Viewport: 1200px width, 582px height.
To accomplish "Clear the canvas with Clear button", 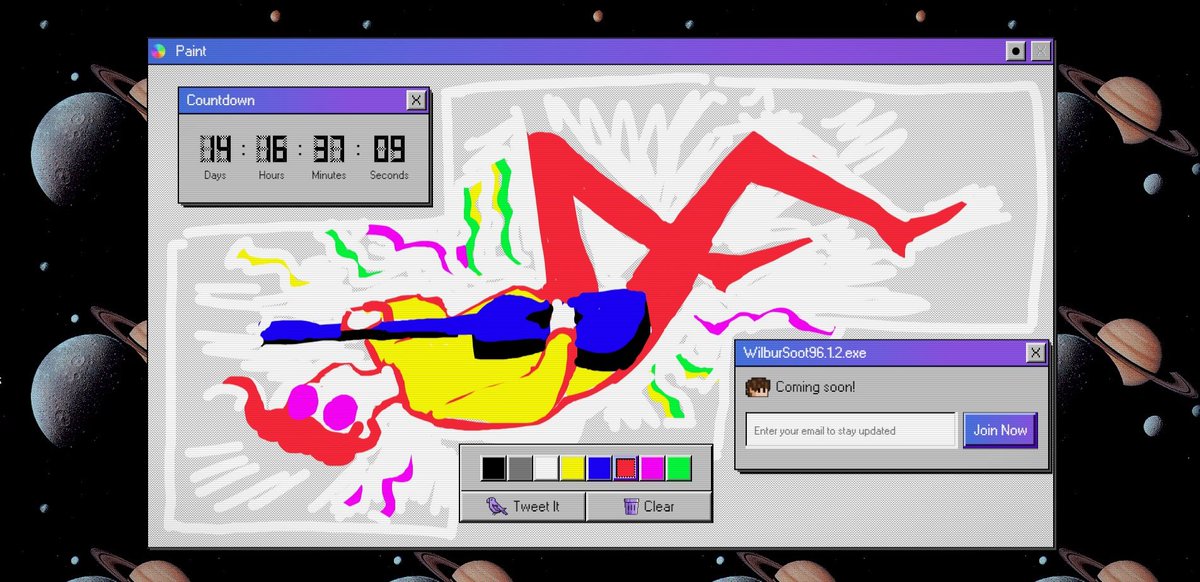I will click(x=649, y=506).
